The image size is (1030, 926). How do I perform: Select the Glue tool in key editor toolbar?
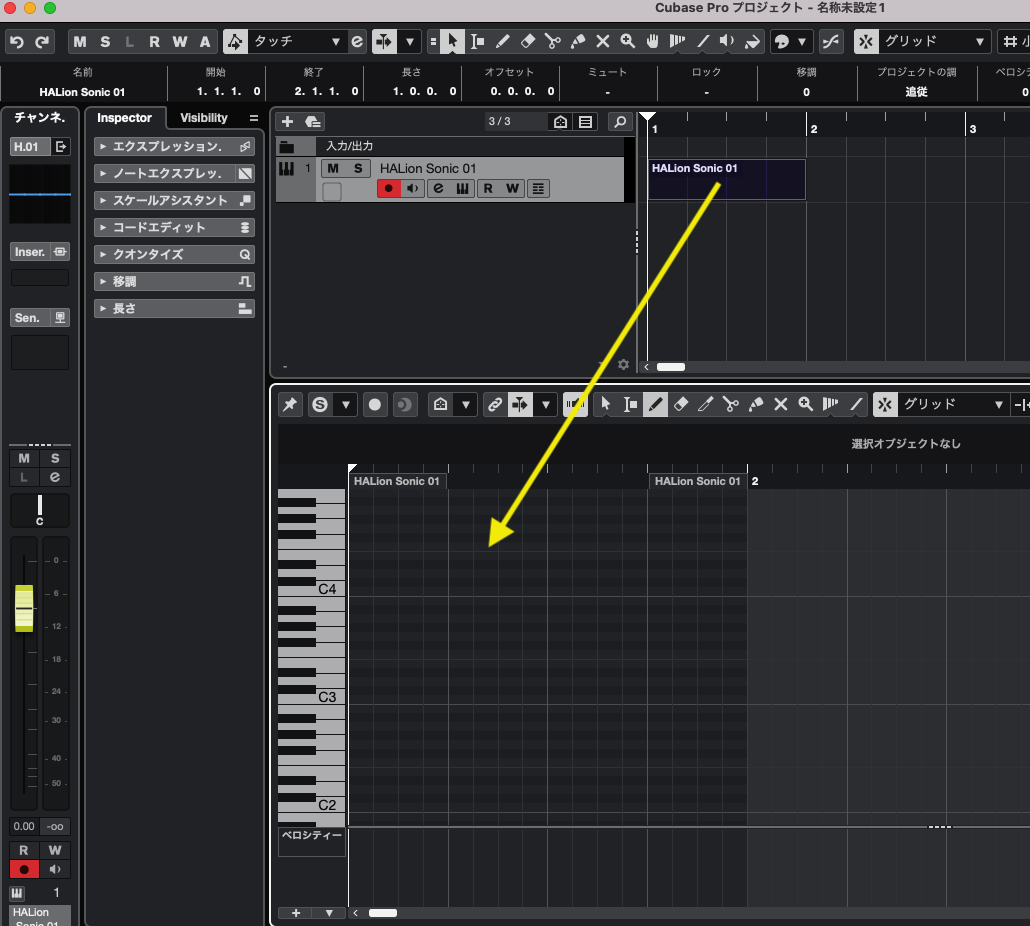[755, 405]
